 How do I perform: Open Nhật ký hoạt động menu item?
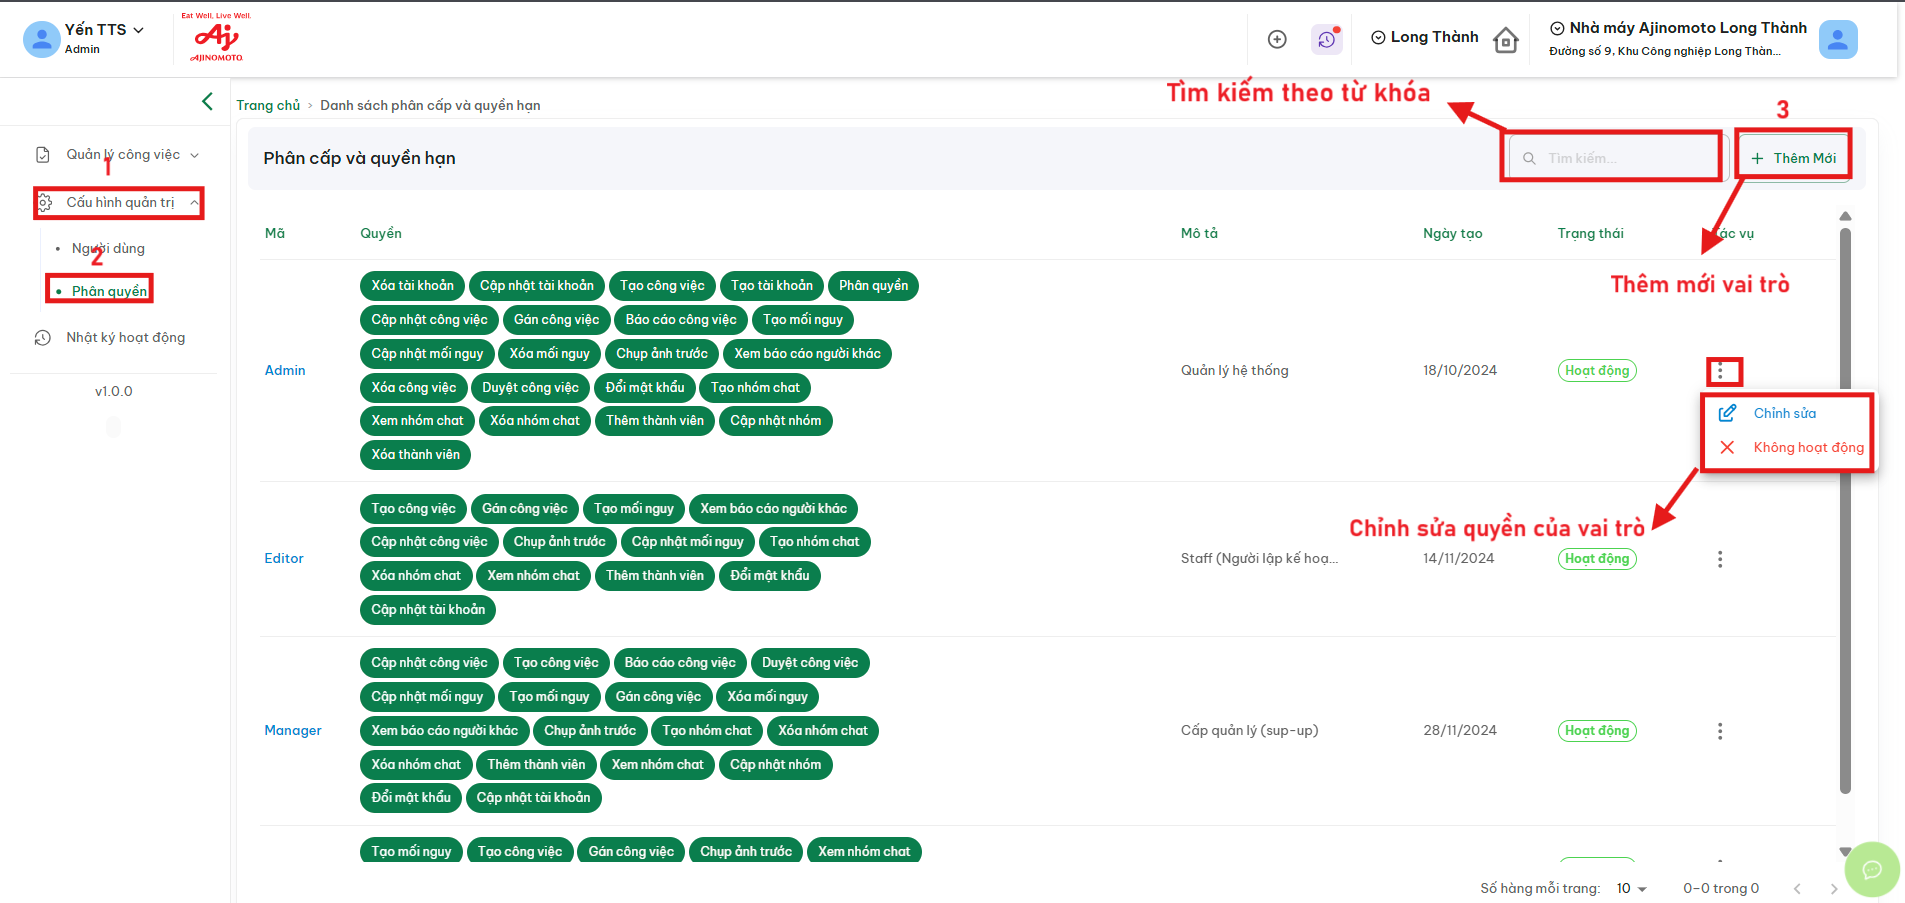click(125, 338)
